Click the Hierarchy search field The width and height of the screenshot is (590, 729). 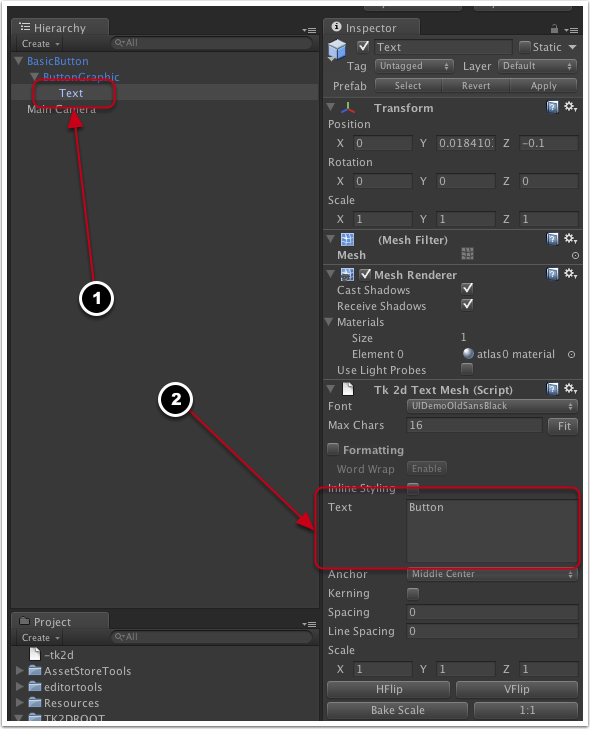[x=212, y=43]
